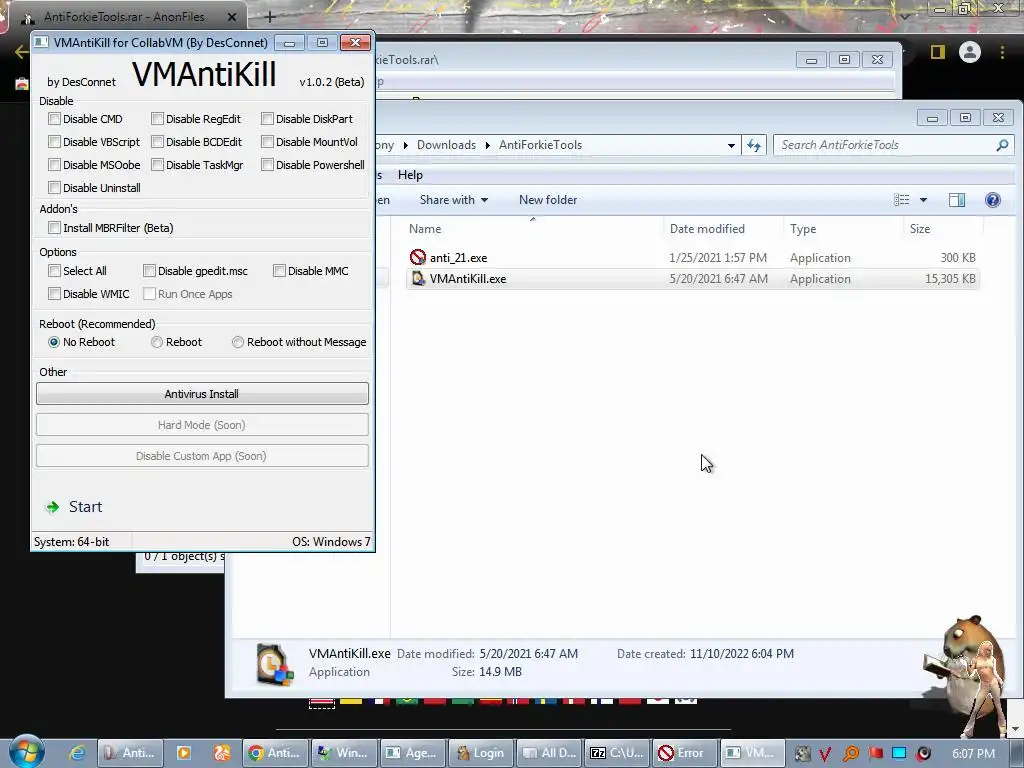Open the media player taskbar icon
Viewport: 1024px width, 768px height.
coord(184,753)
